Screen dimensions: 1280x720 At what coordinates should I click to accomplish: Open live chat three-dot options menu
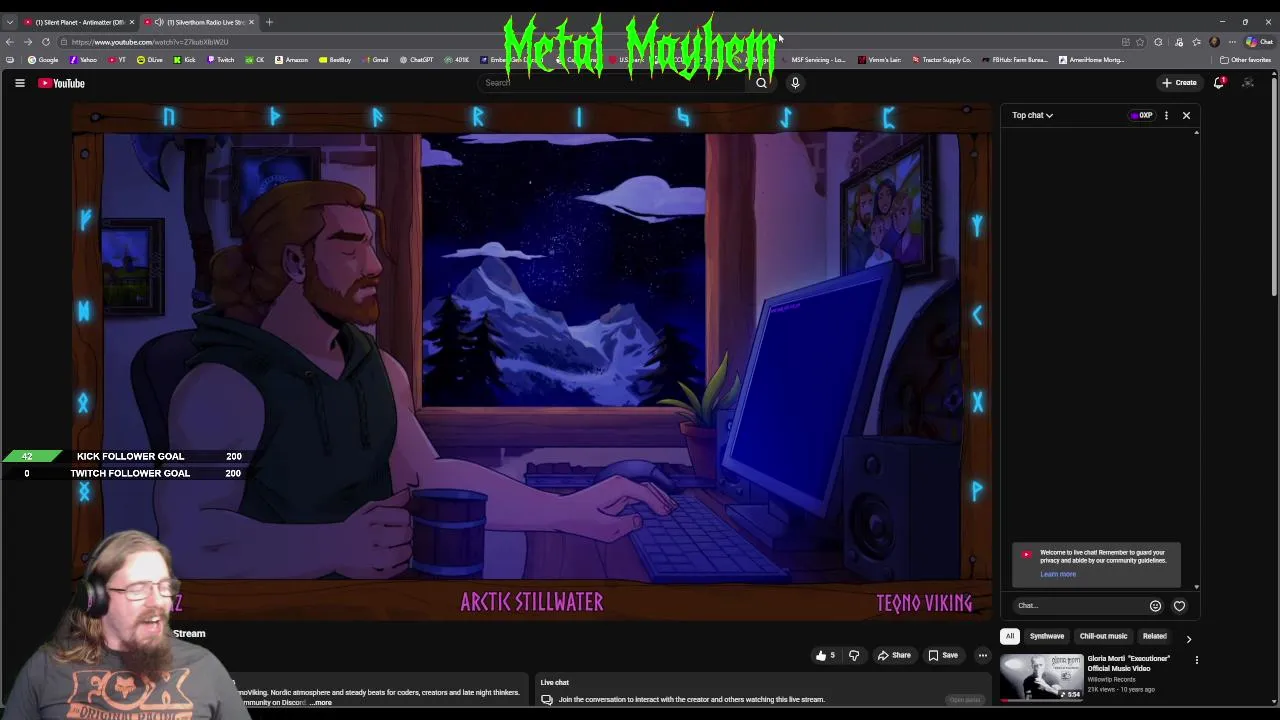(1166, 115)
